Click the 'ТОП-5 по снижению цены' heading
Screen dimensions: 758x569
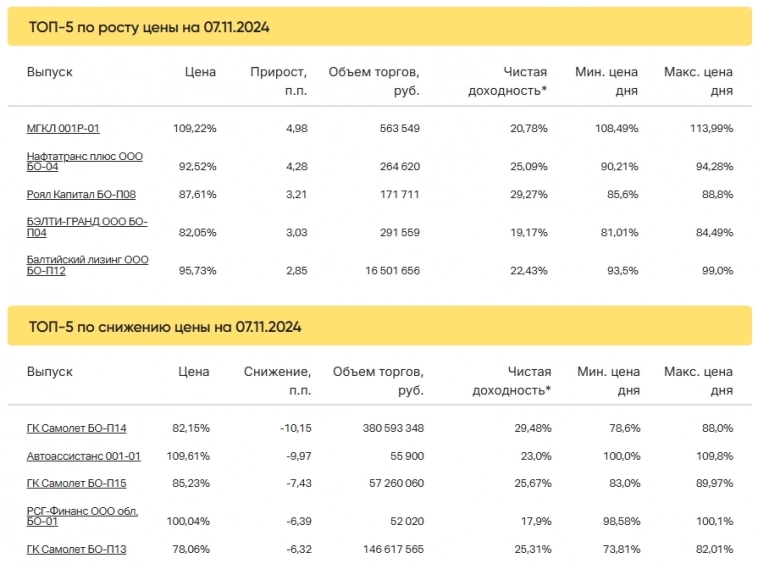point(165,327)
